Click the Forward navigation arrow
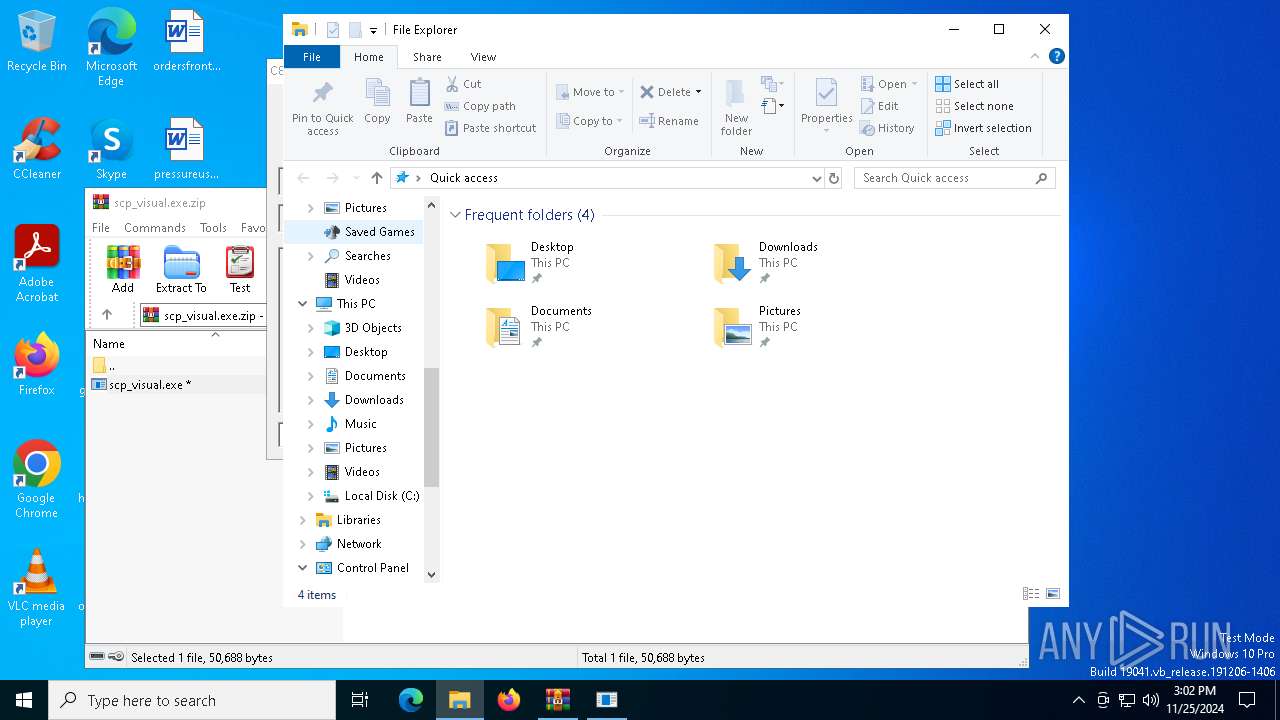 click(333, 178)
